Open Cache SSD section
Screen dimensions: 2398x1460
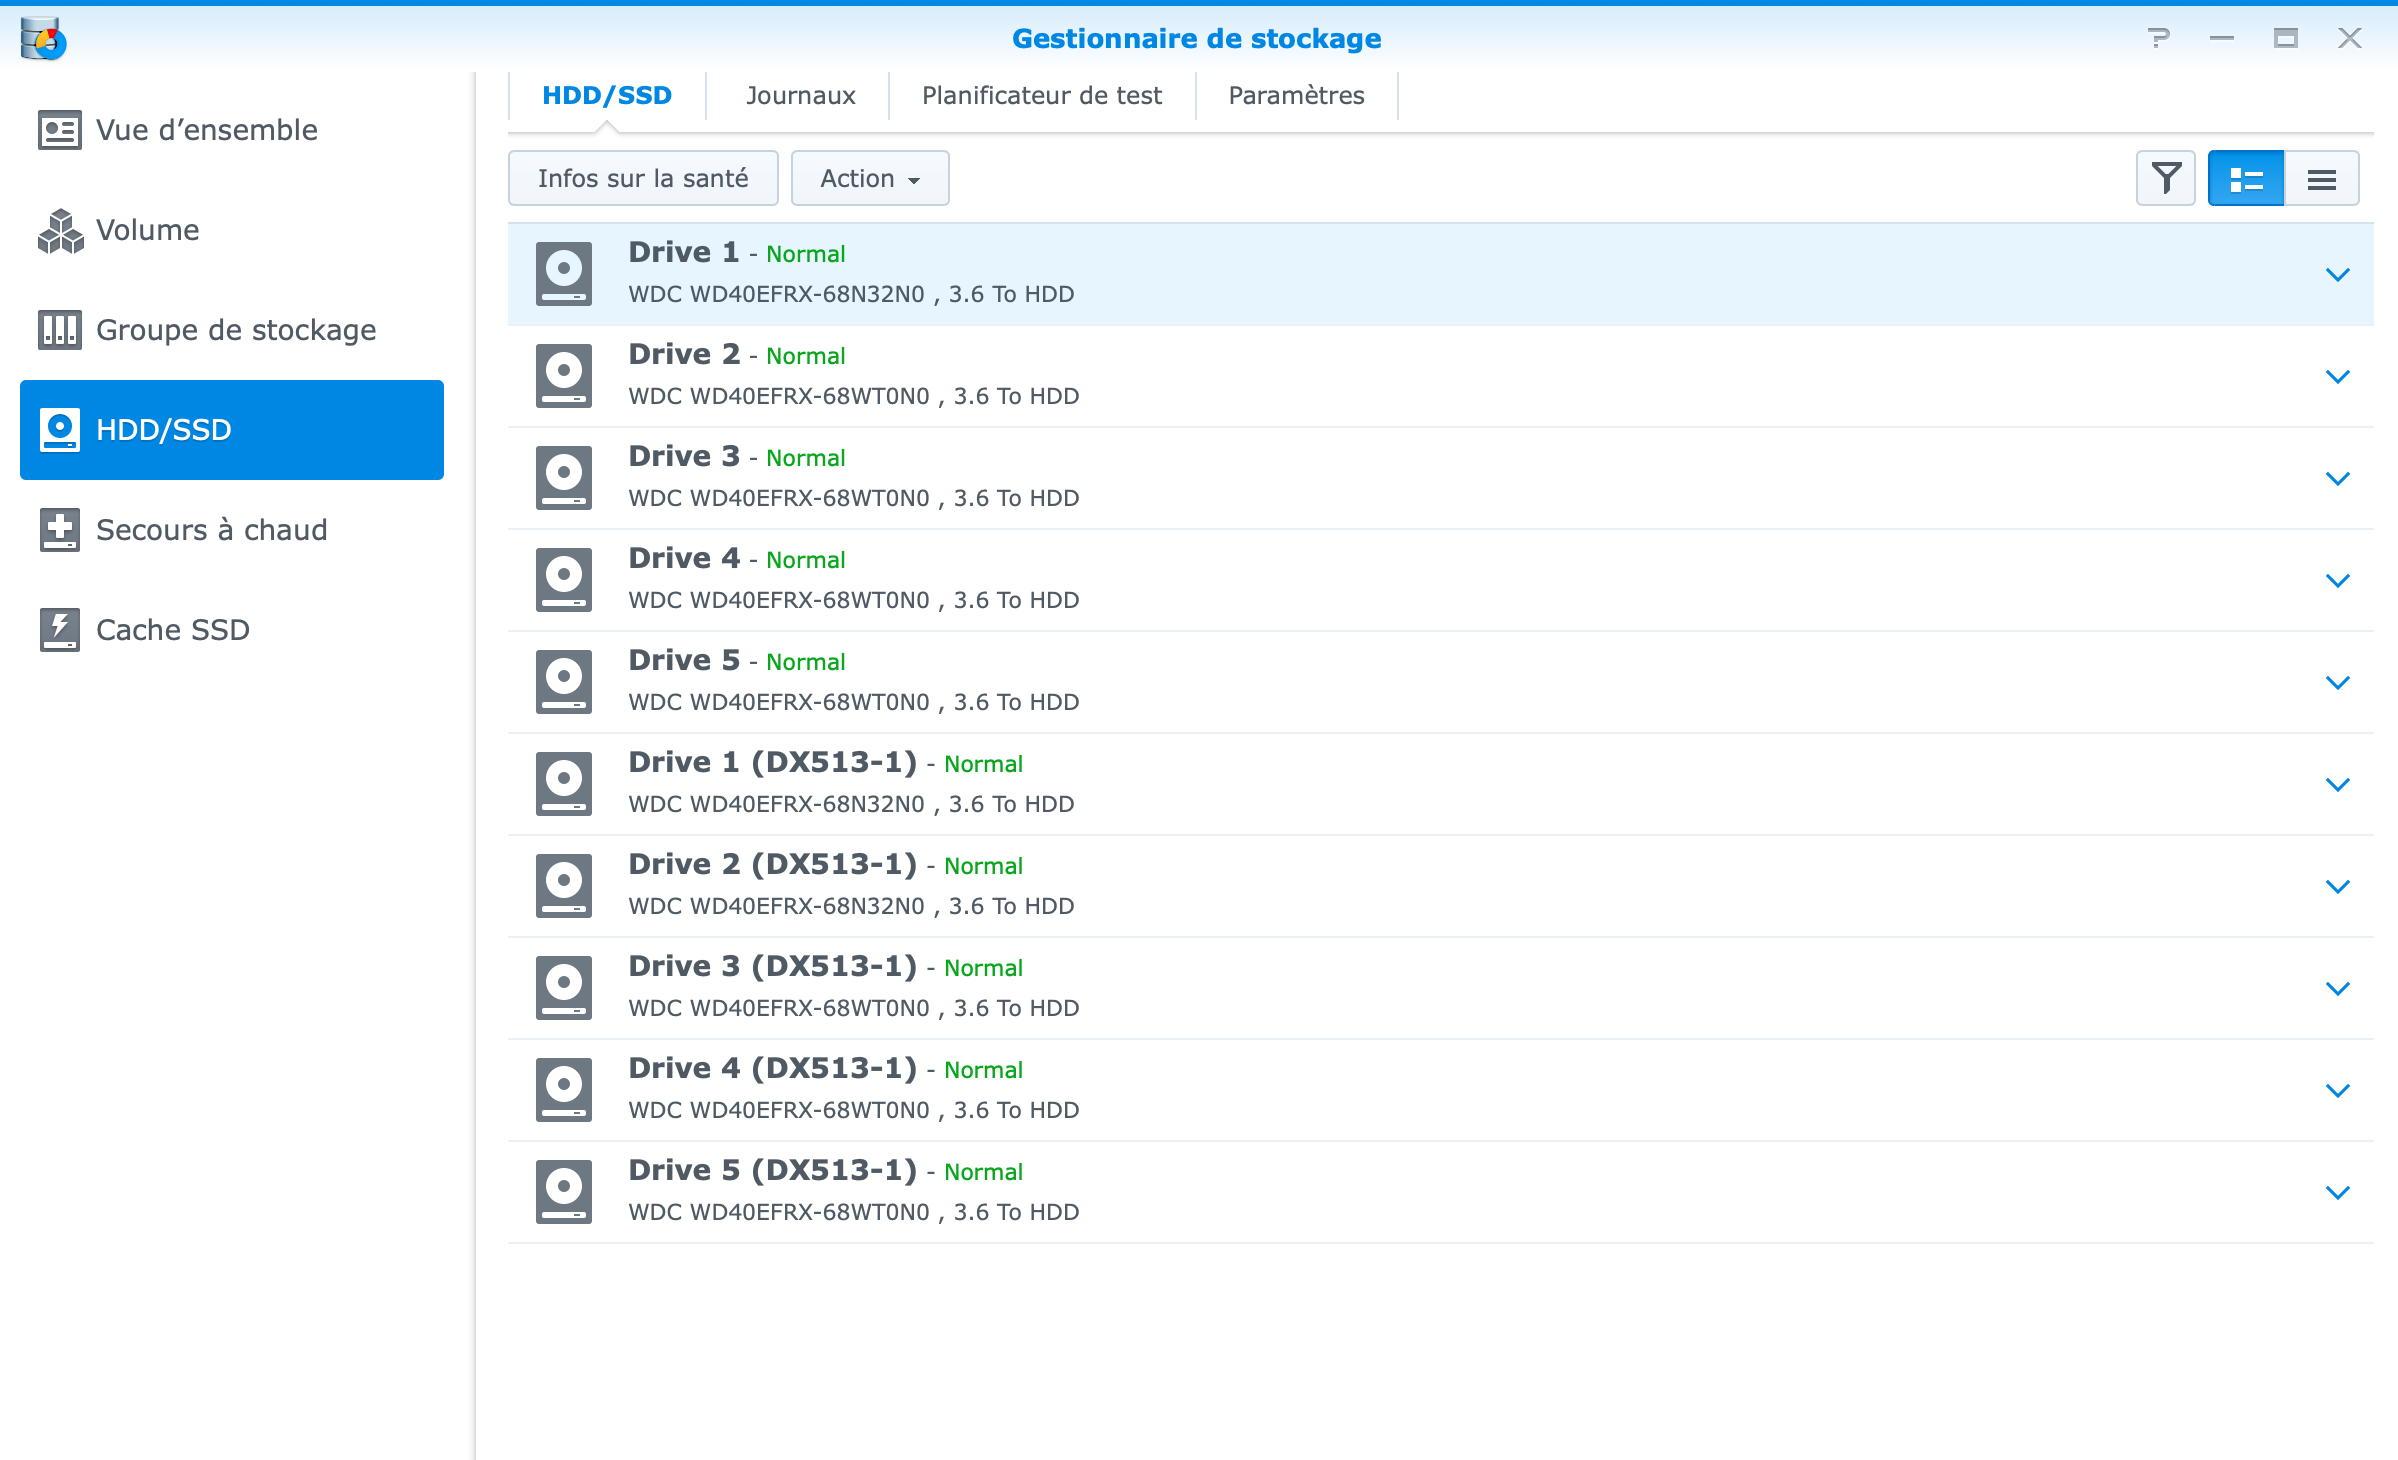172,630
